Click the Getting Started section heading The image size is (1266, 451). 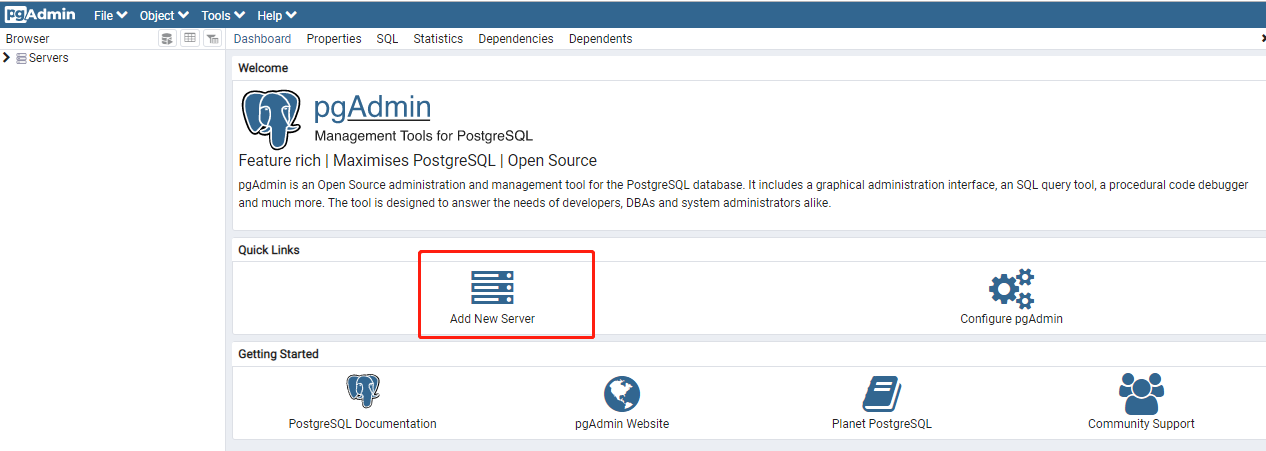278,354
